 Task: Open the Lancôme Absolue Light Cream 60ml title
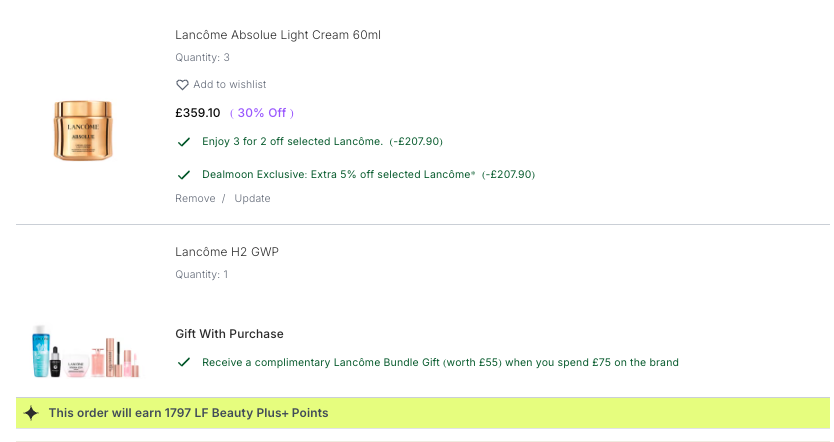(278, 35)
